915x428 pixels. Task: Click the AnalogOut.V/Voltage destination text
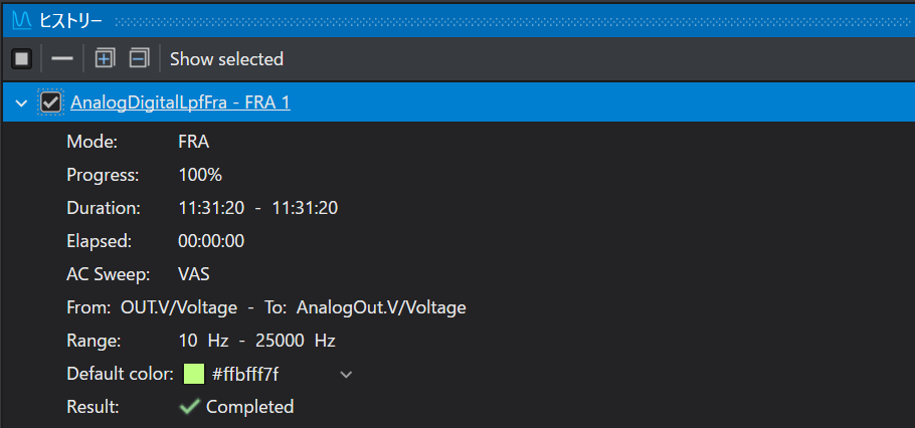tap(381, 308)
